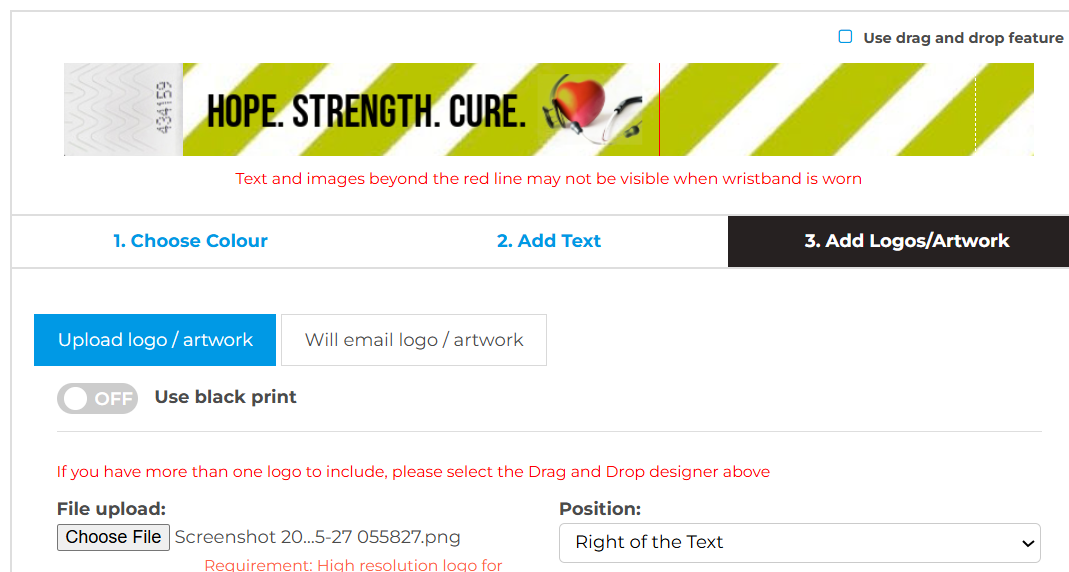Check the Use drag and drop feature checkbox
The image size is (1069, 572).
point(845,37)
